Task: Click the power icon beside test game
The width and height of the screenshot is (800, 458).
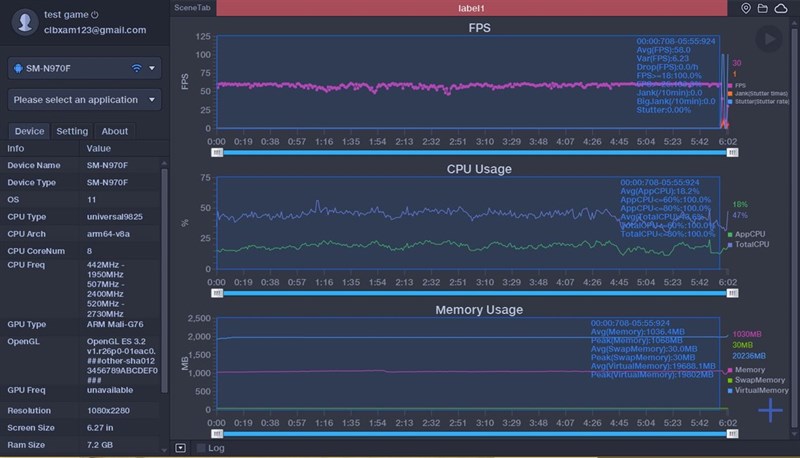Action: [x=95, y=15]
